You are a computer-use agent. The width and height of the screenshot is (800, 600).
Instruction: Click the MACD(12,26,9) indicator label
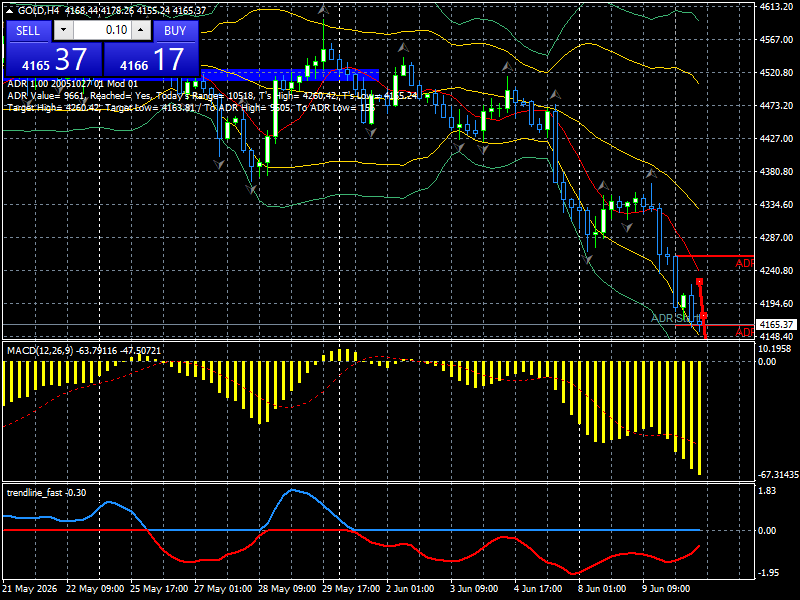(x=84, y=351)
